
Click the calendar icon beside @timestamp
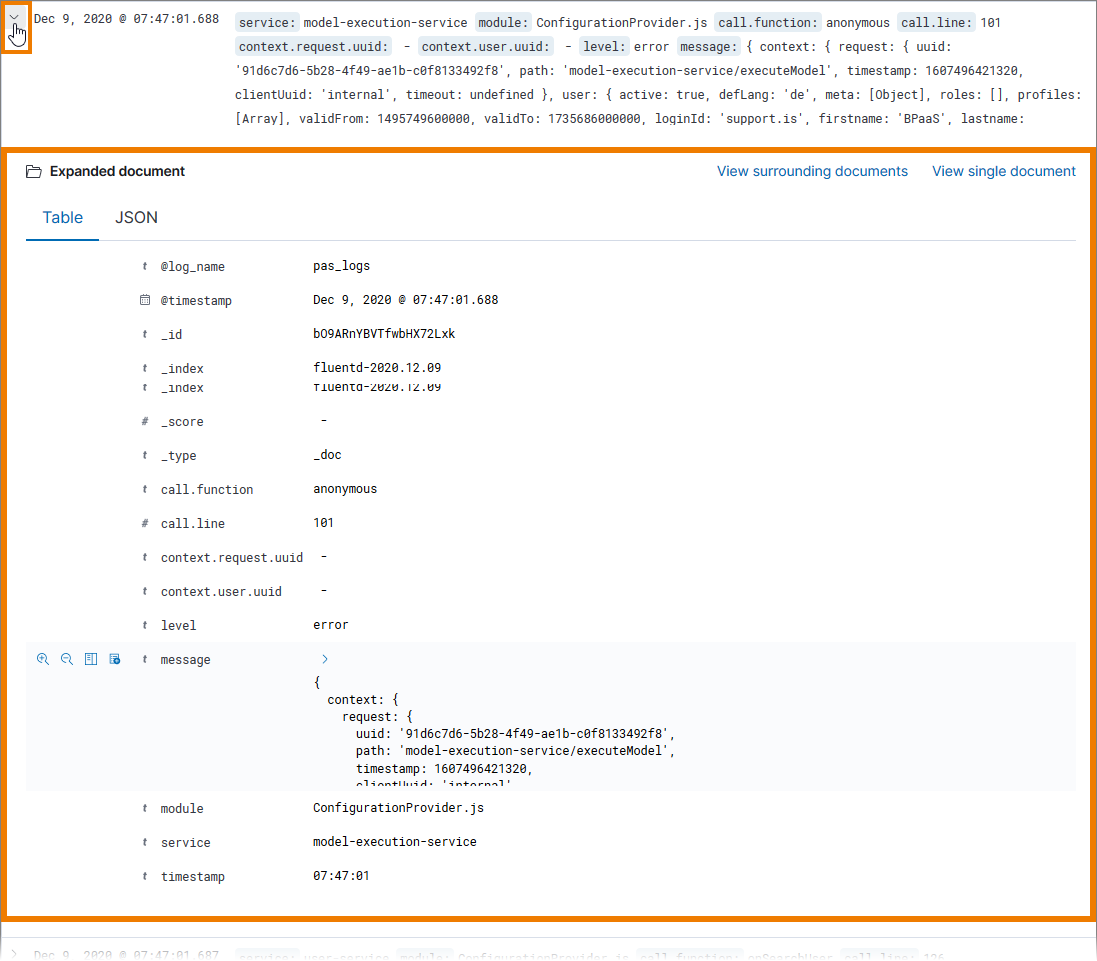(144, 300)
